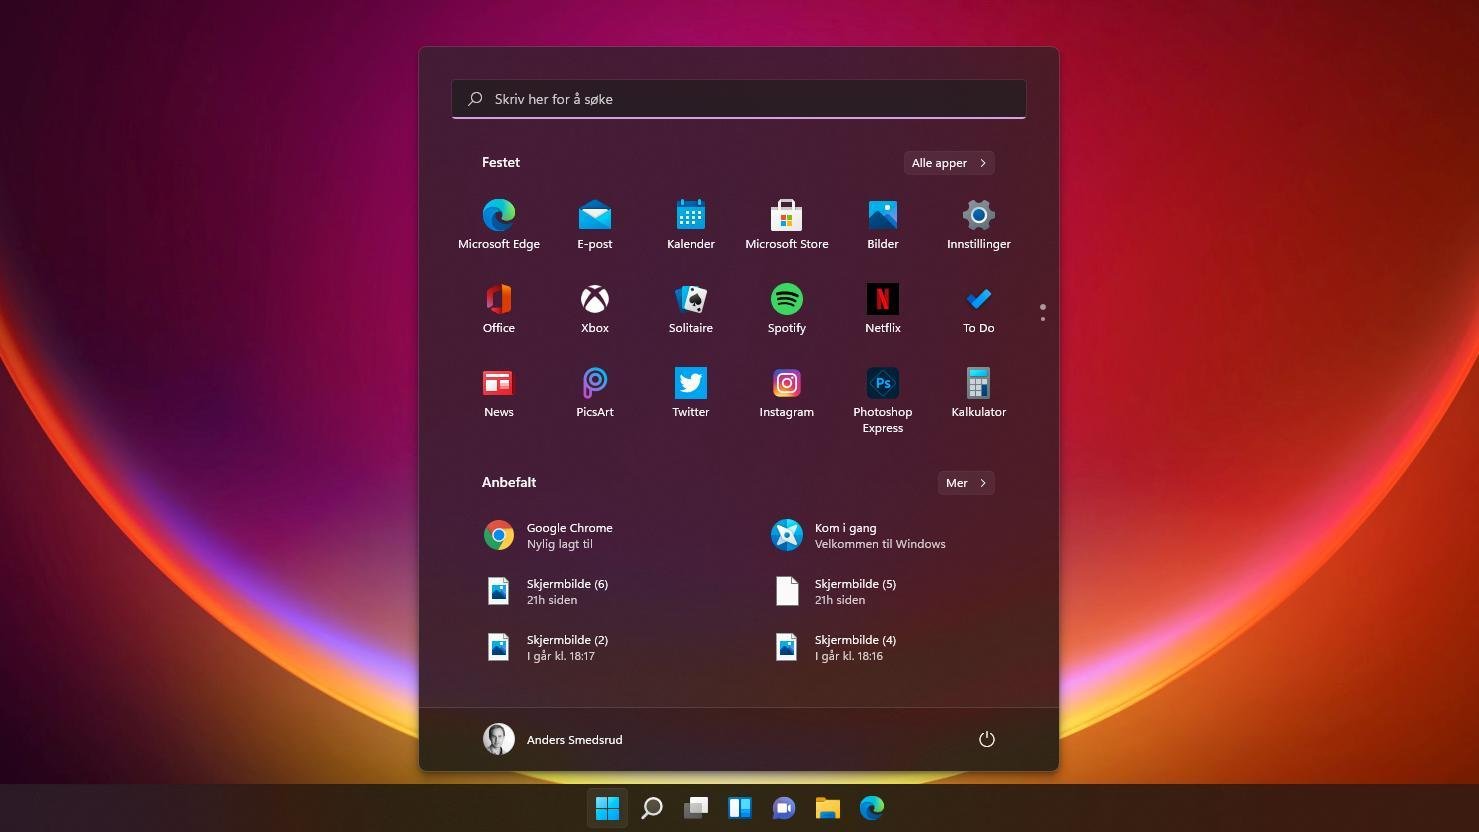Launch the Netflix app

(883, 308)
